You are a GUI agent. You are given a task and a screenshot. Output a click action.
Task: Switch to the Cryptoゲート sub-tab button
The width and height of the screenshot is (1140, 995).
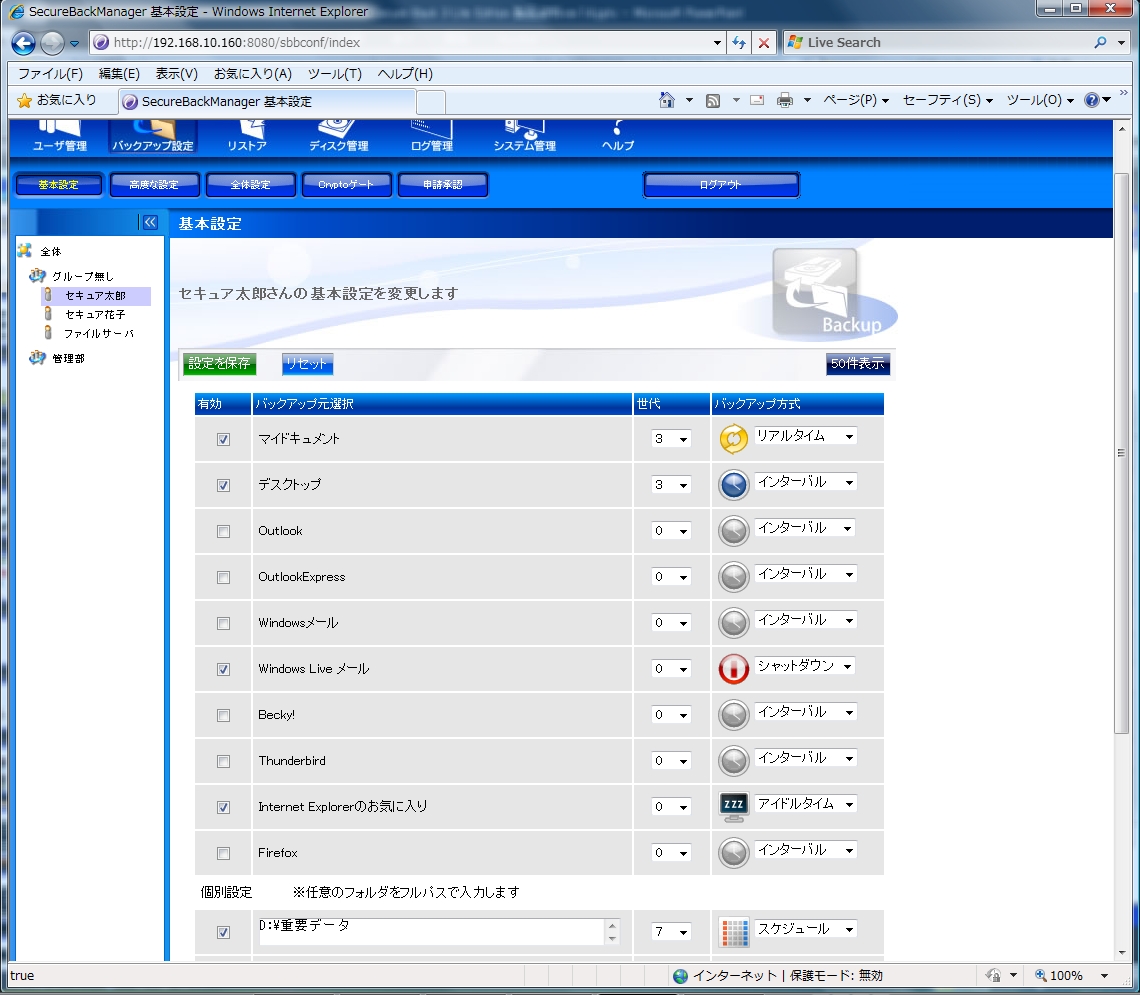coord(346,185)
